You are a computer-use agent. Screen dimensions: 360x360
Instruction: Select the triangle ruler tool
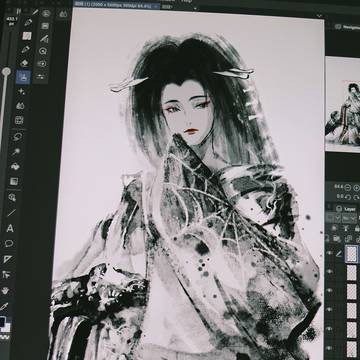click(x=8, y=259)
